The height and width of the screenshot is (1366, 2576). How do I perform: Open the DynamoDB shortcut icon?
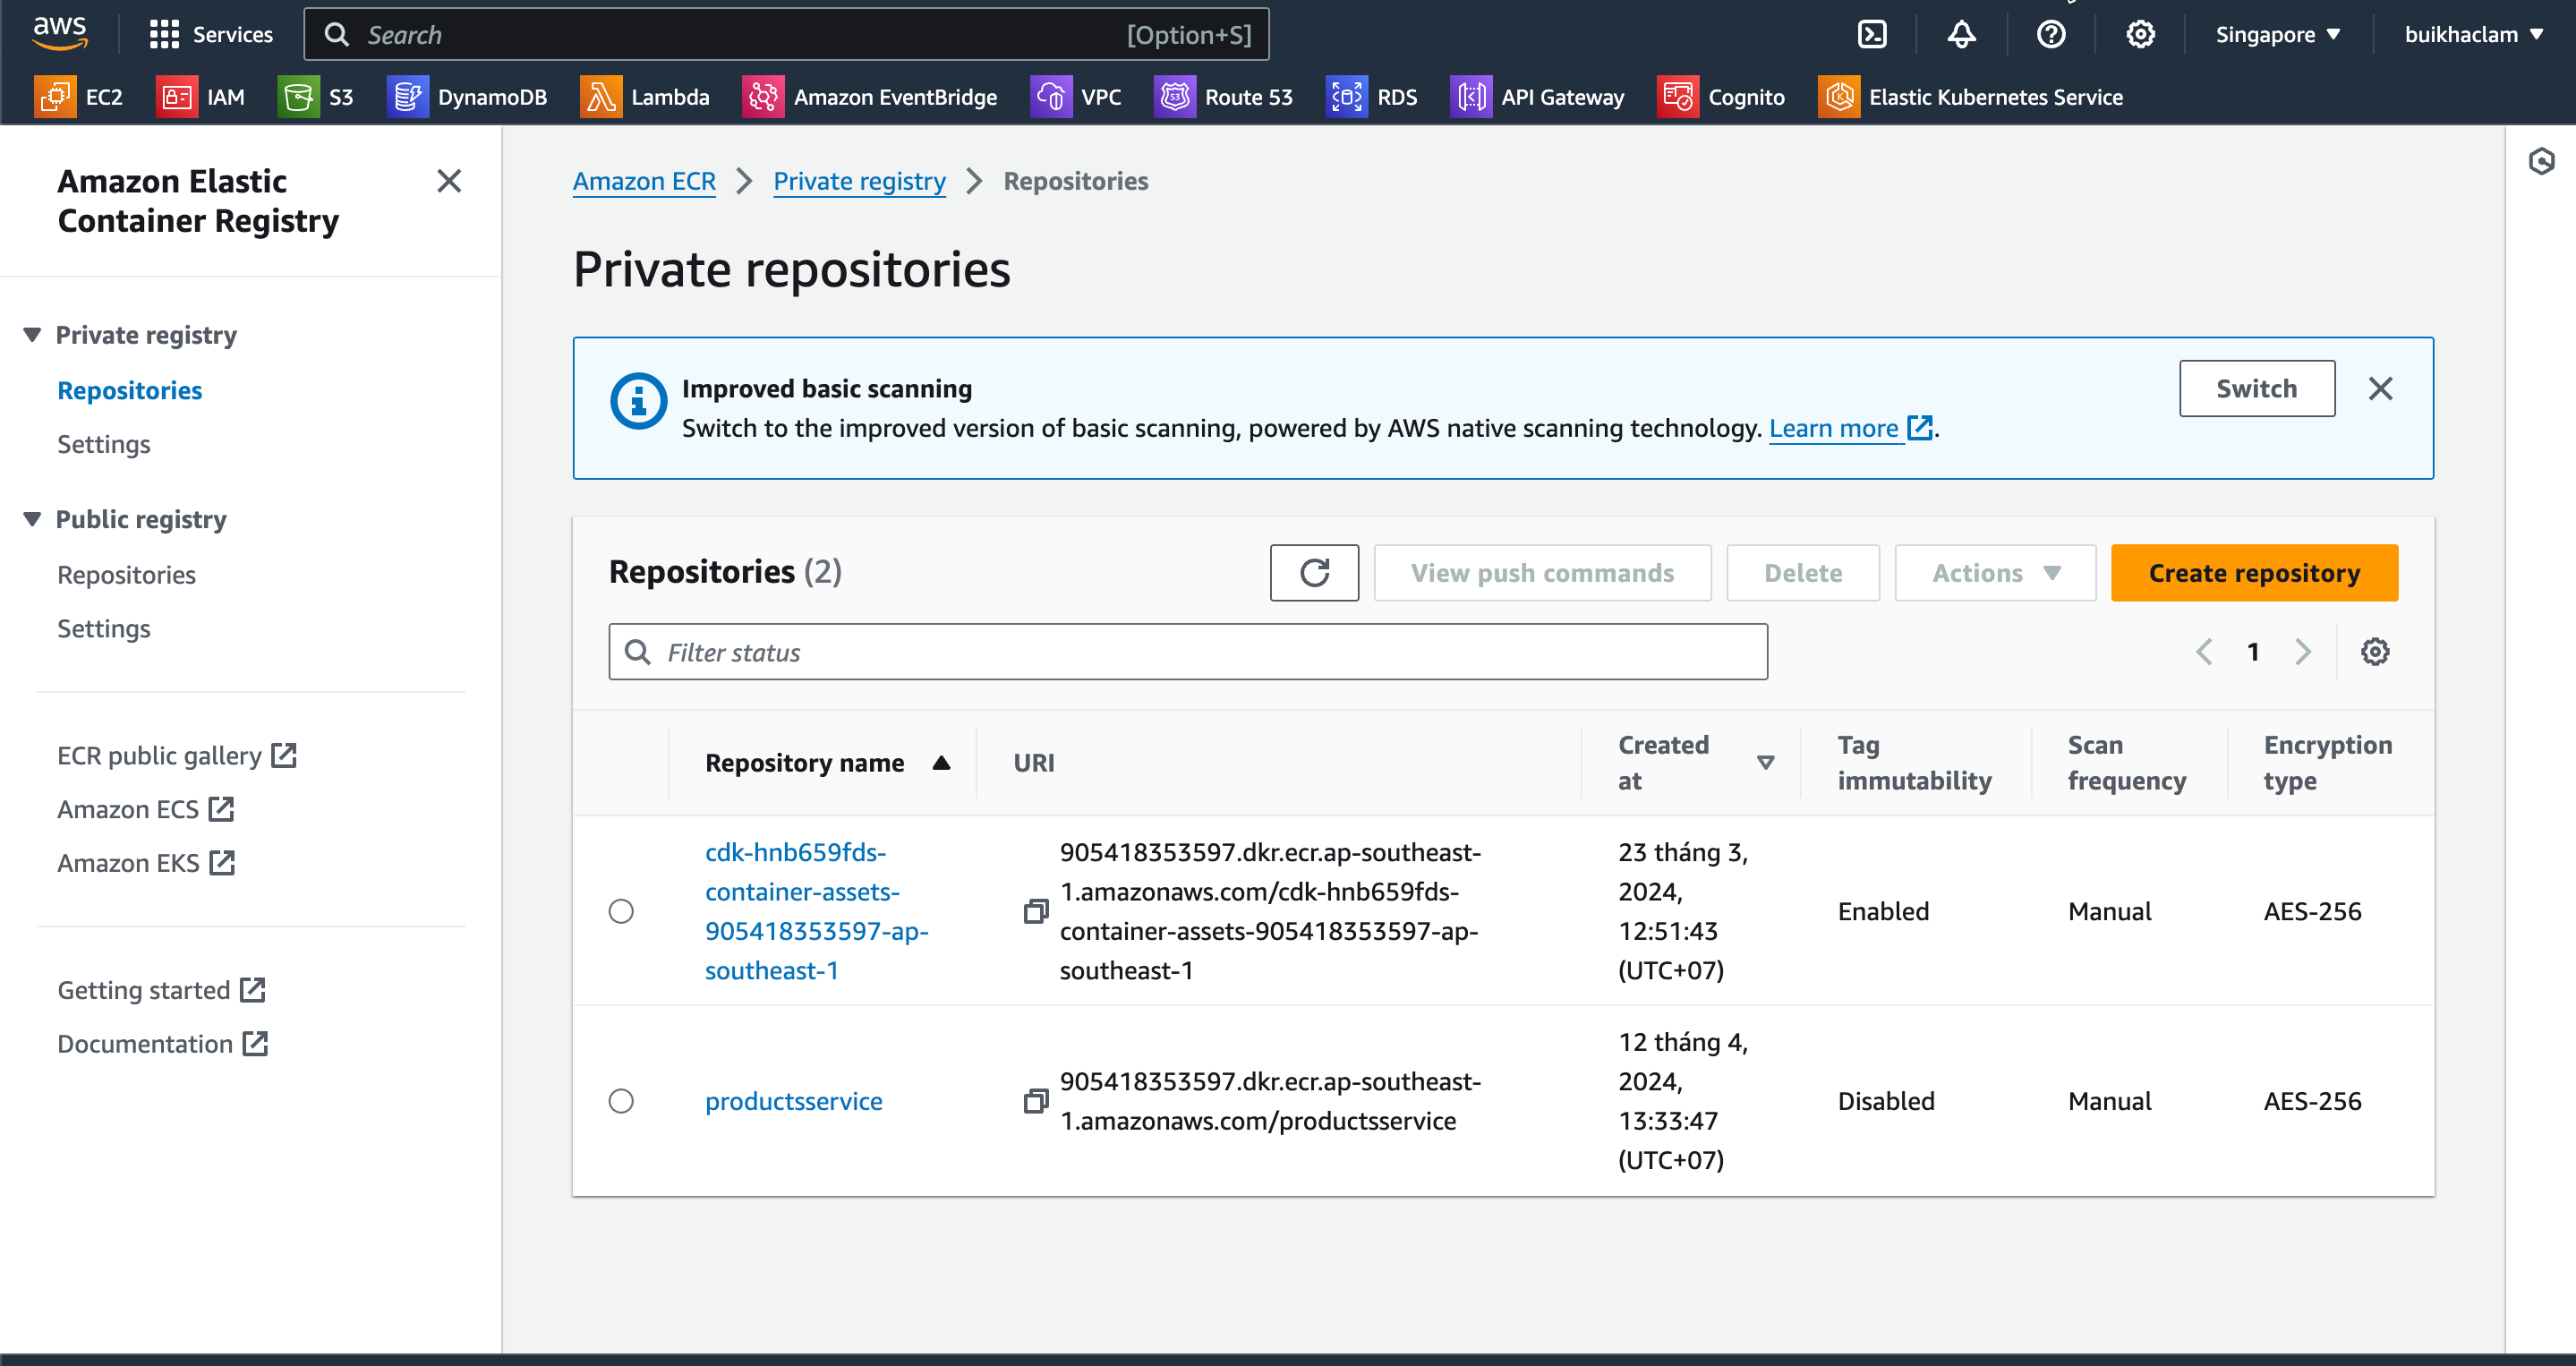[x=408, y=97]
